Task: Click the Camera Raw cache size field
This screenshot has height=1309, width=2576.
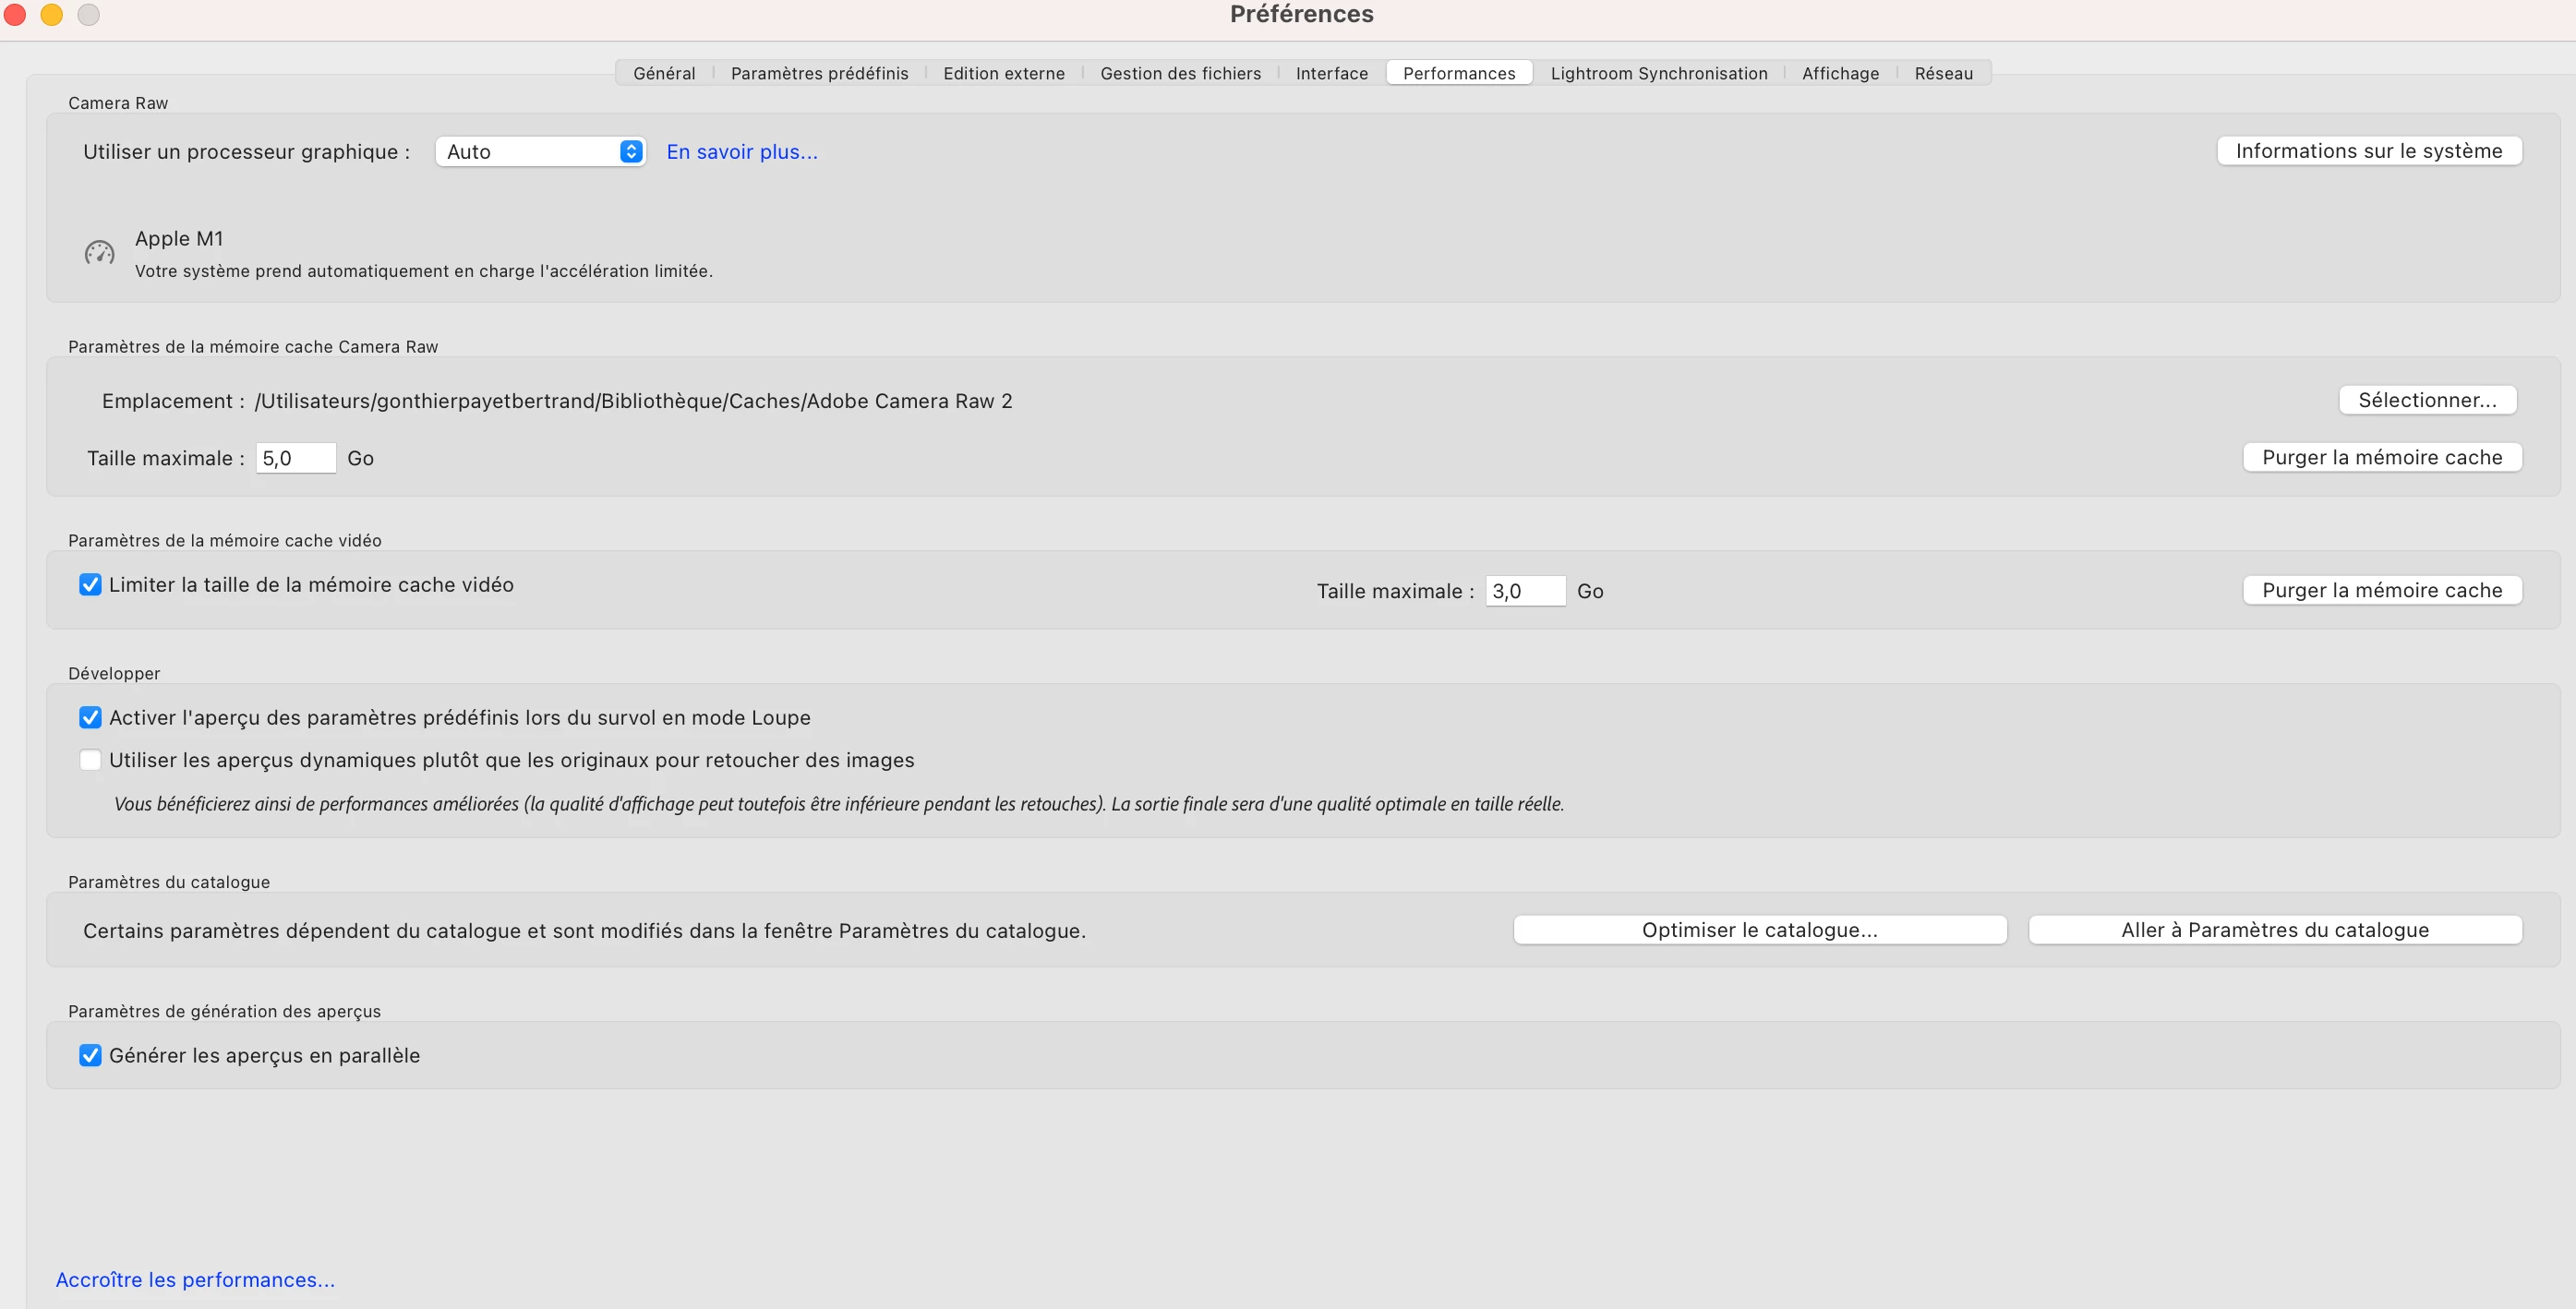Action: (295, 458)
